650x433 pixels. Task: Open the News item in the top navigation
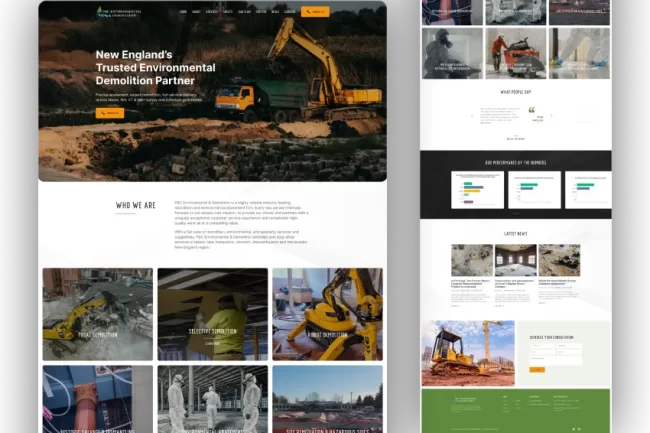coord(275,12)
